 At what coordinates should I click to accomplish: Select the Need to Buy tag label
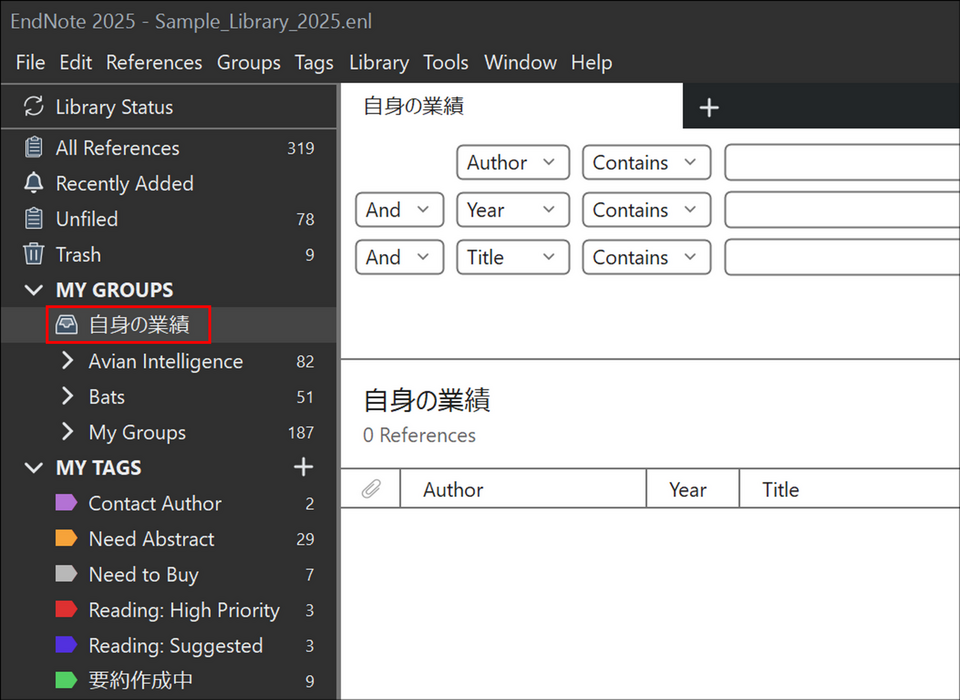click(143, 574)
